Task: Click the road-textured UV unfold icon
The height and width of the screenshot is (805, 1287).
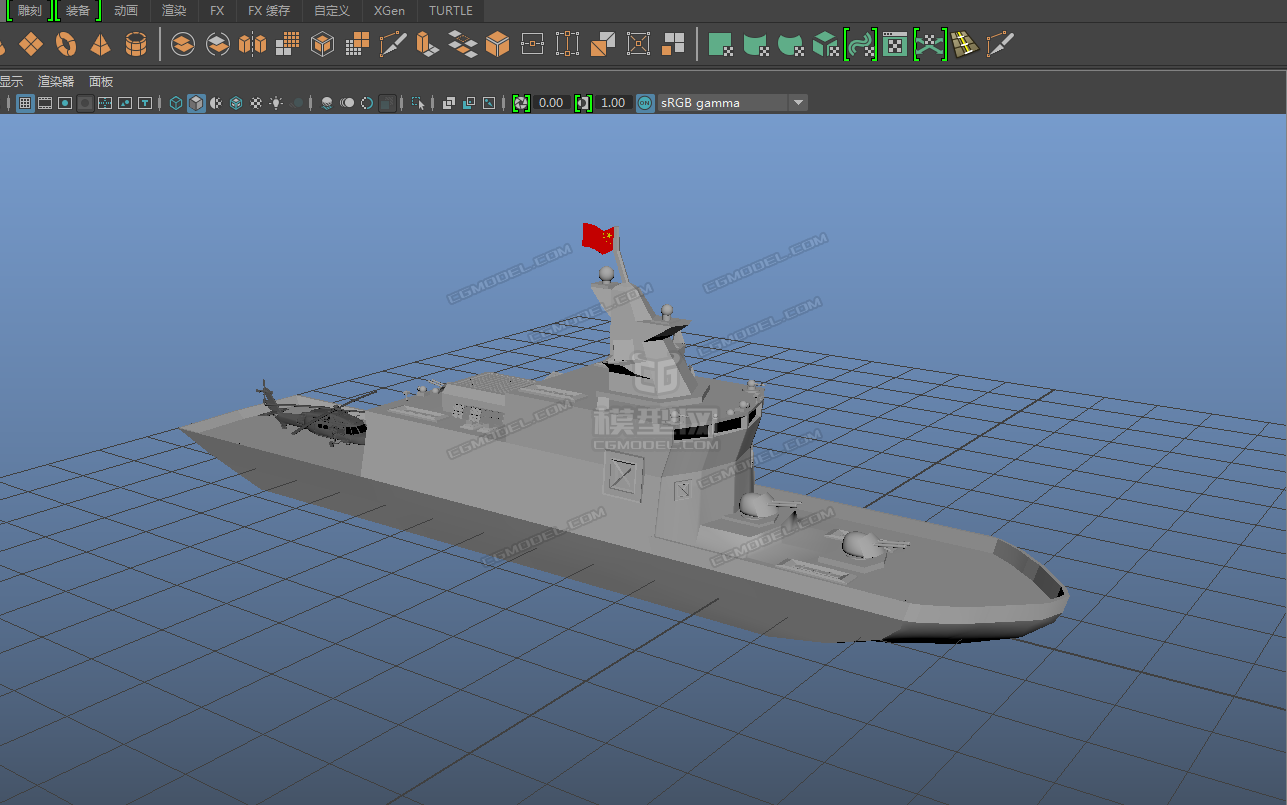Action: click(964, 44)
